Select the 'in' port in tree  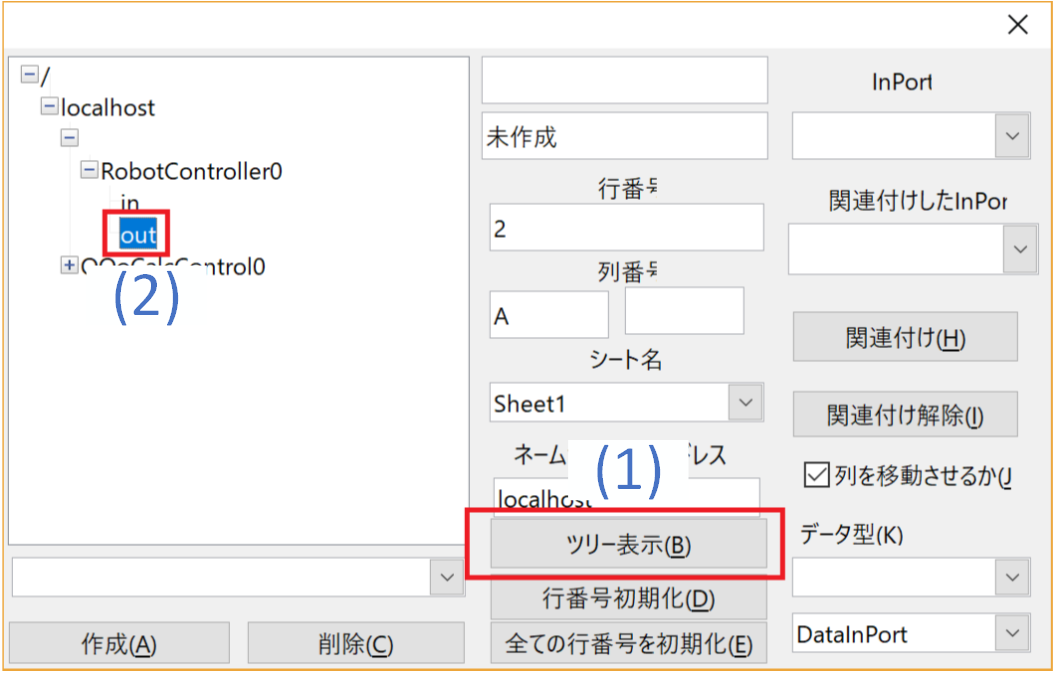click(130, 204)
